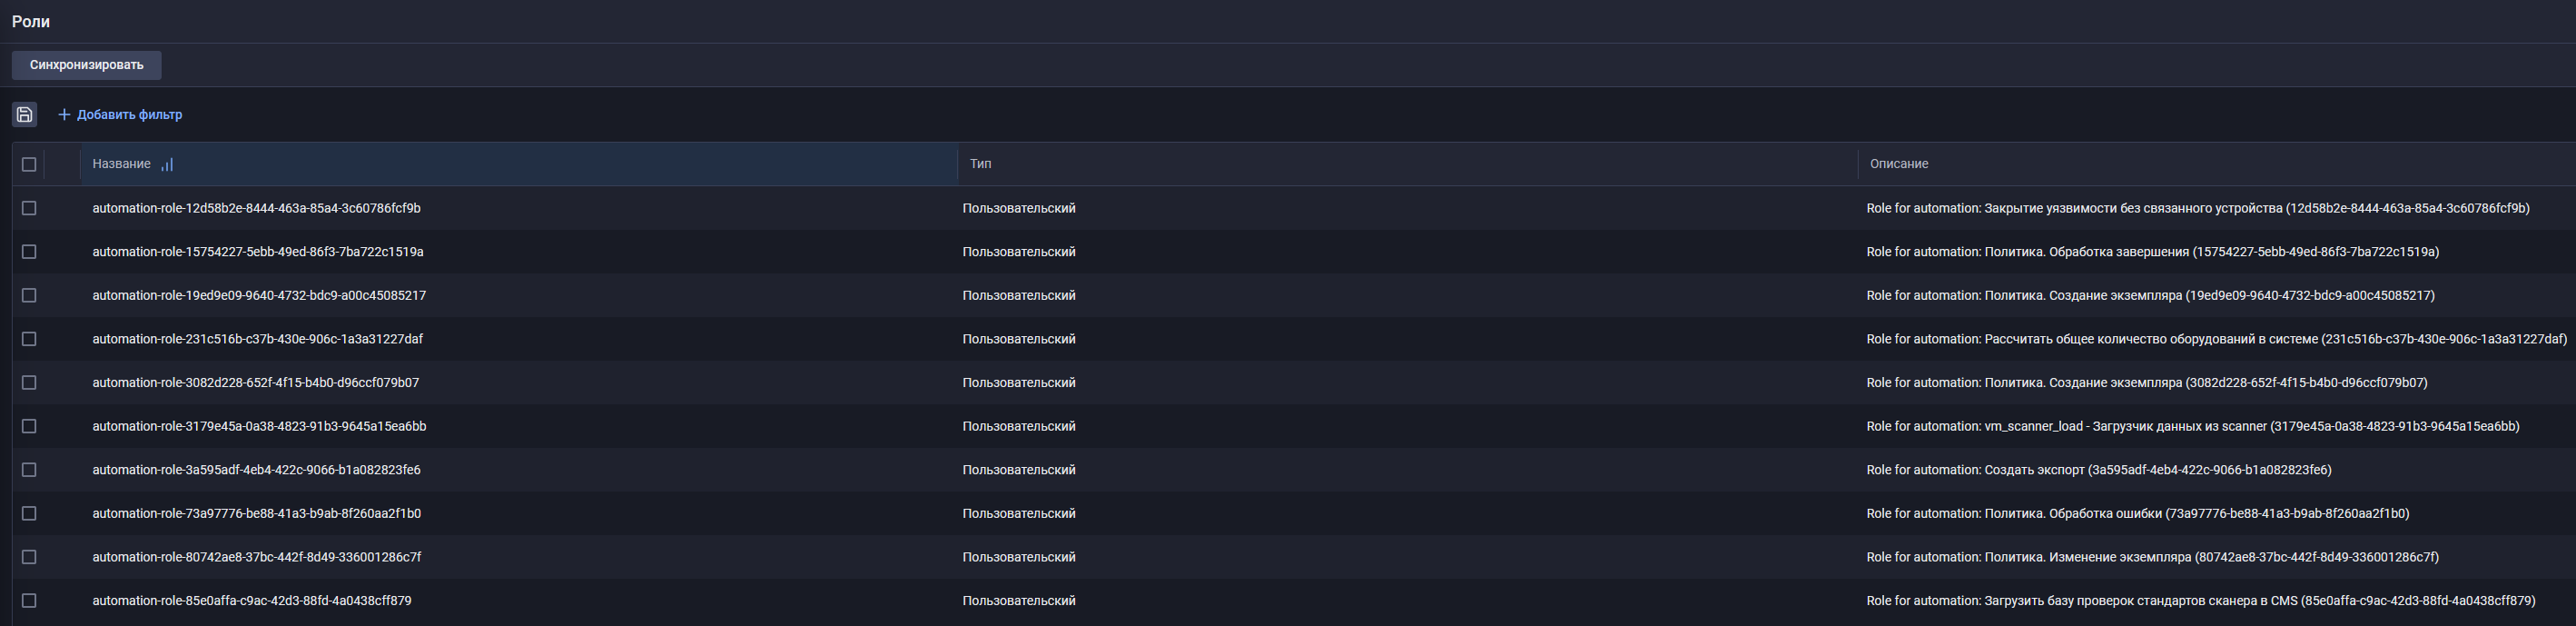Click description Политика. Изменение экземпляра

pos(2153,557)
